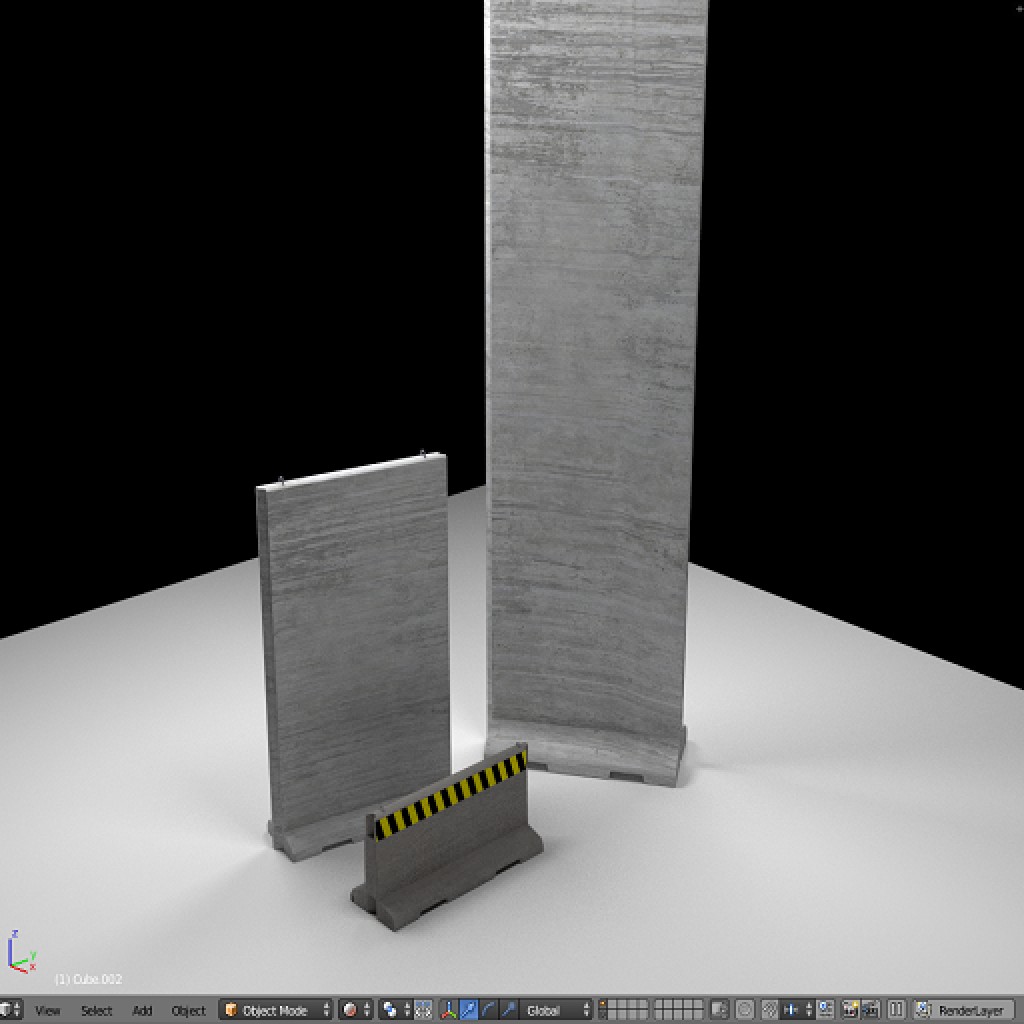This screenshot has width=1024, height=1024.
Task: Toggle the 3D manipulator widget axis icon
Action: coord(449,1010)
